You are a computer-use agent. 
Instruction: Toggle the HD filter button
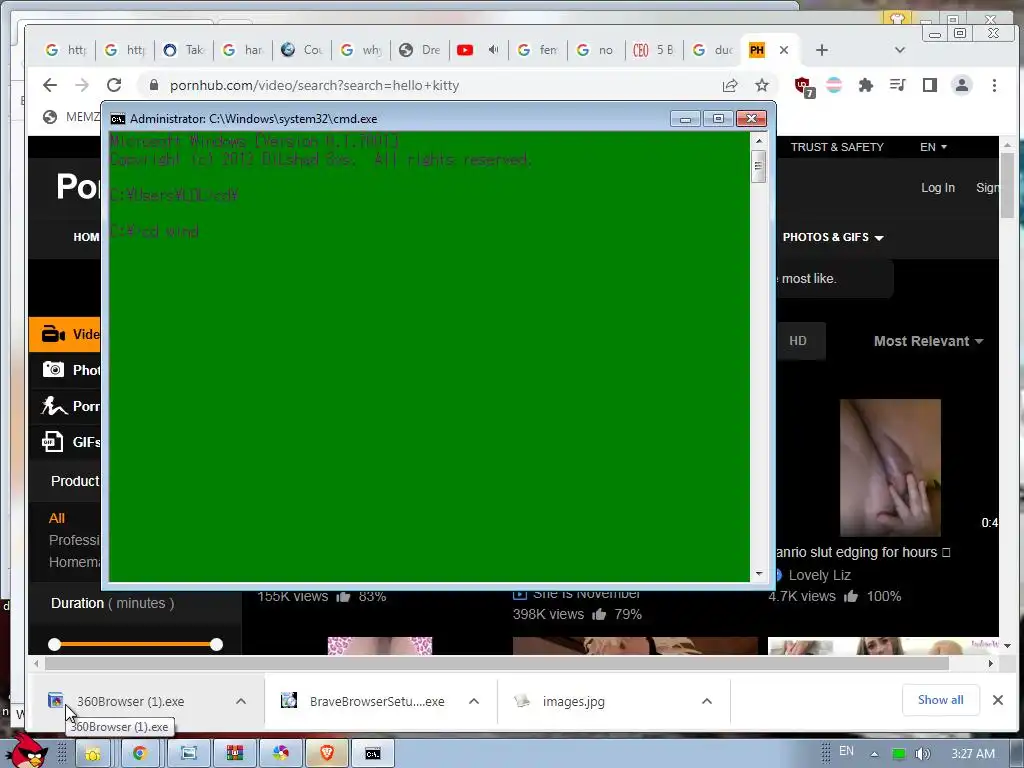click(799, 341)
